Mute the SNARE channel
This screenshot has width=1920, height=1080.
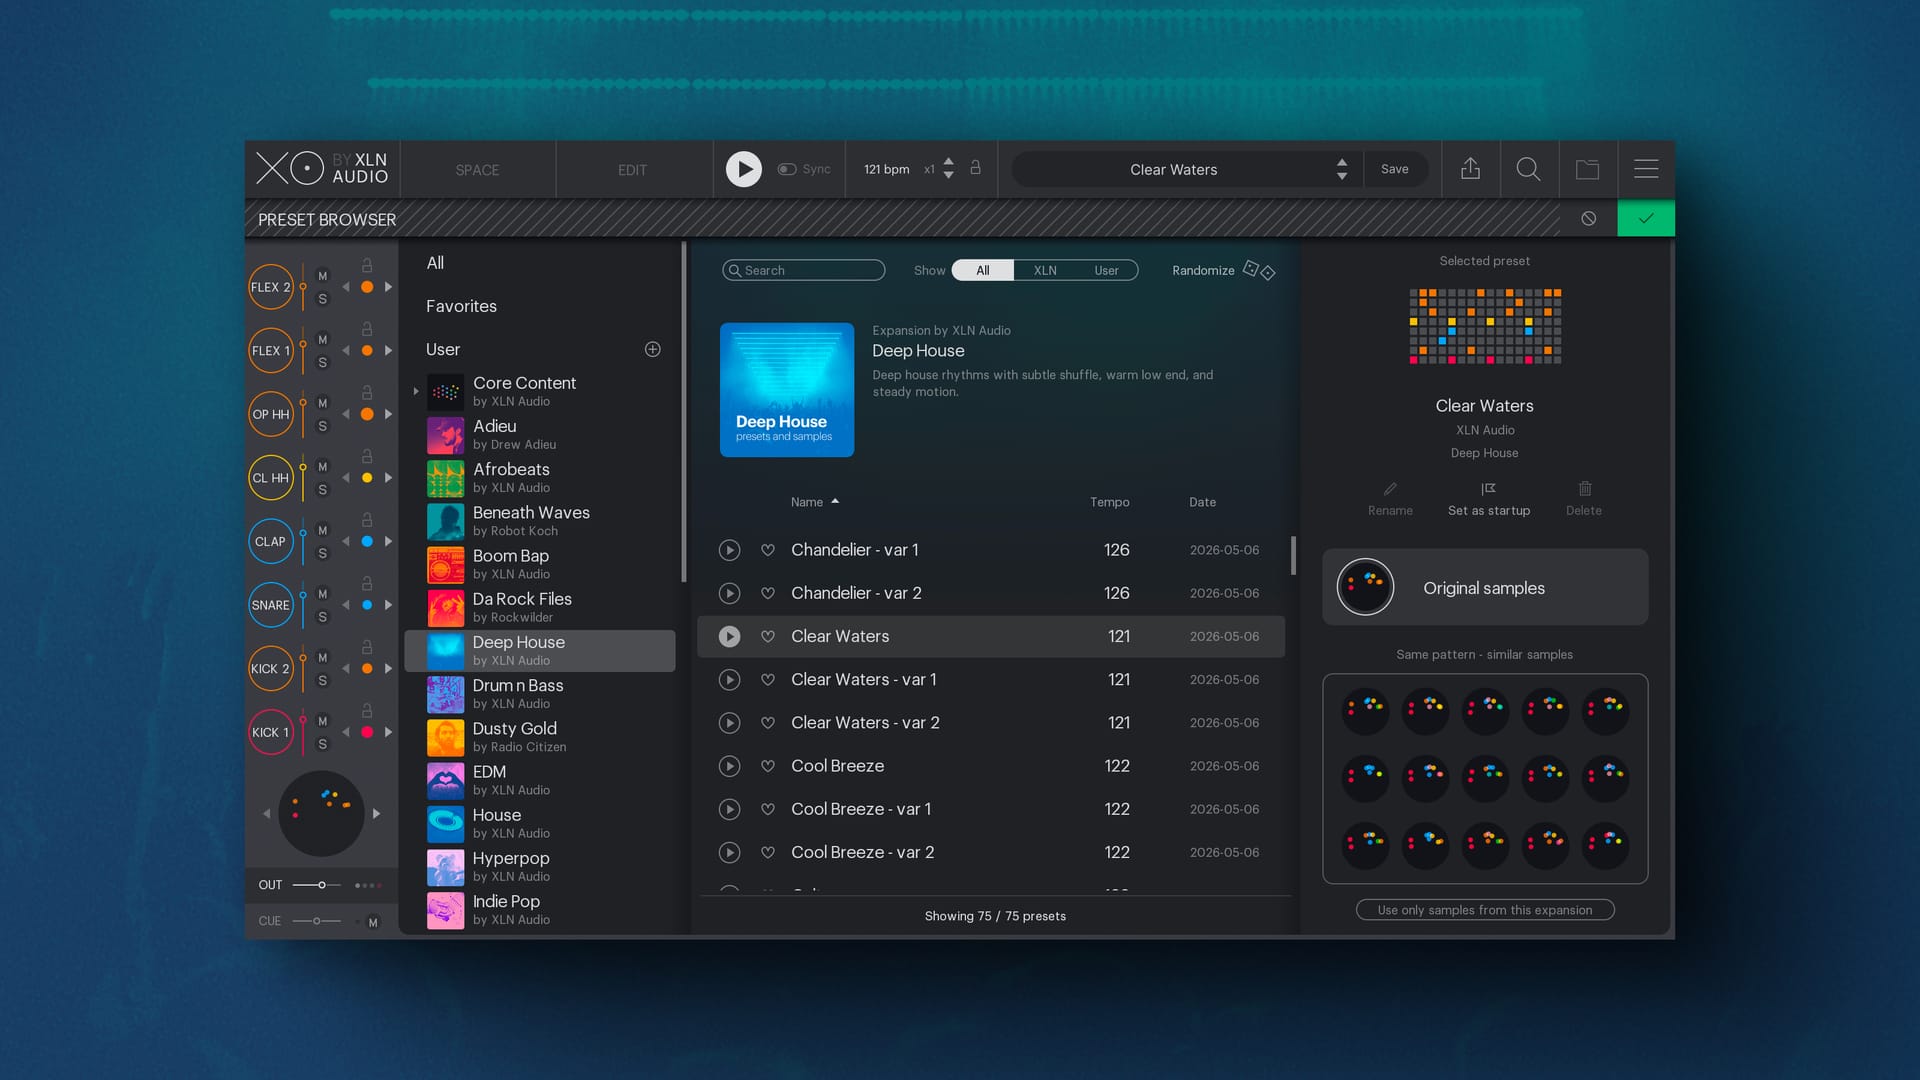(322, 594)
